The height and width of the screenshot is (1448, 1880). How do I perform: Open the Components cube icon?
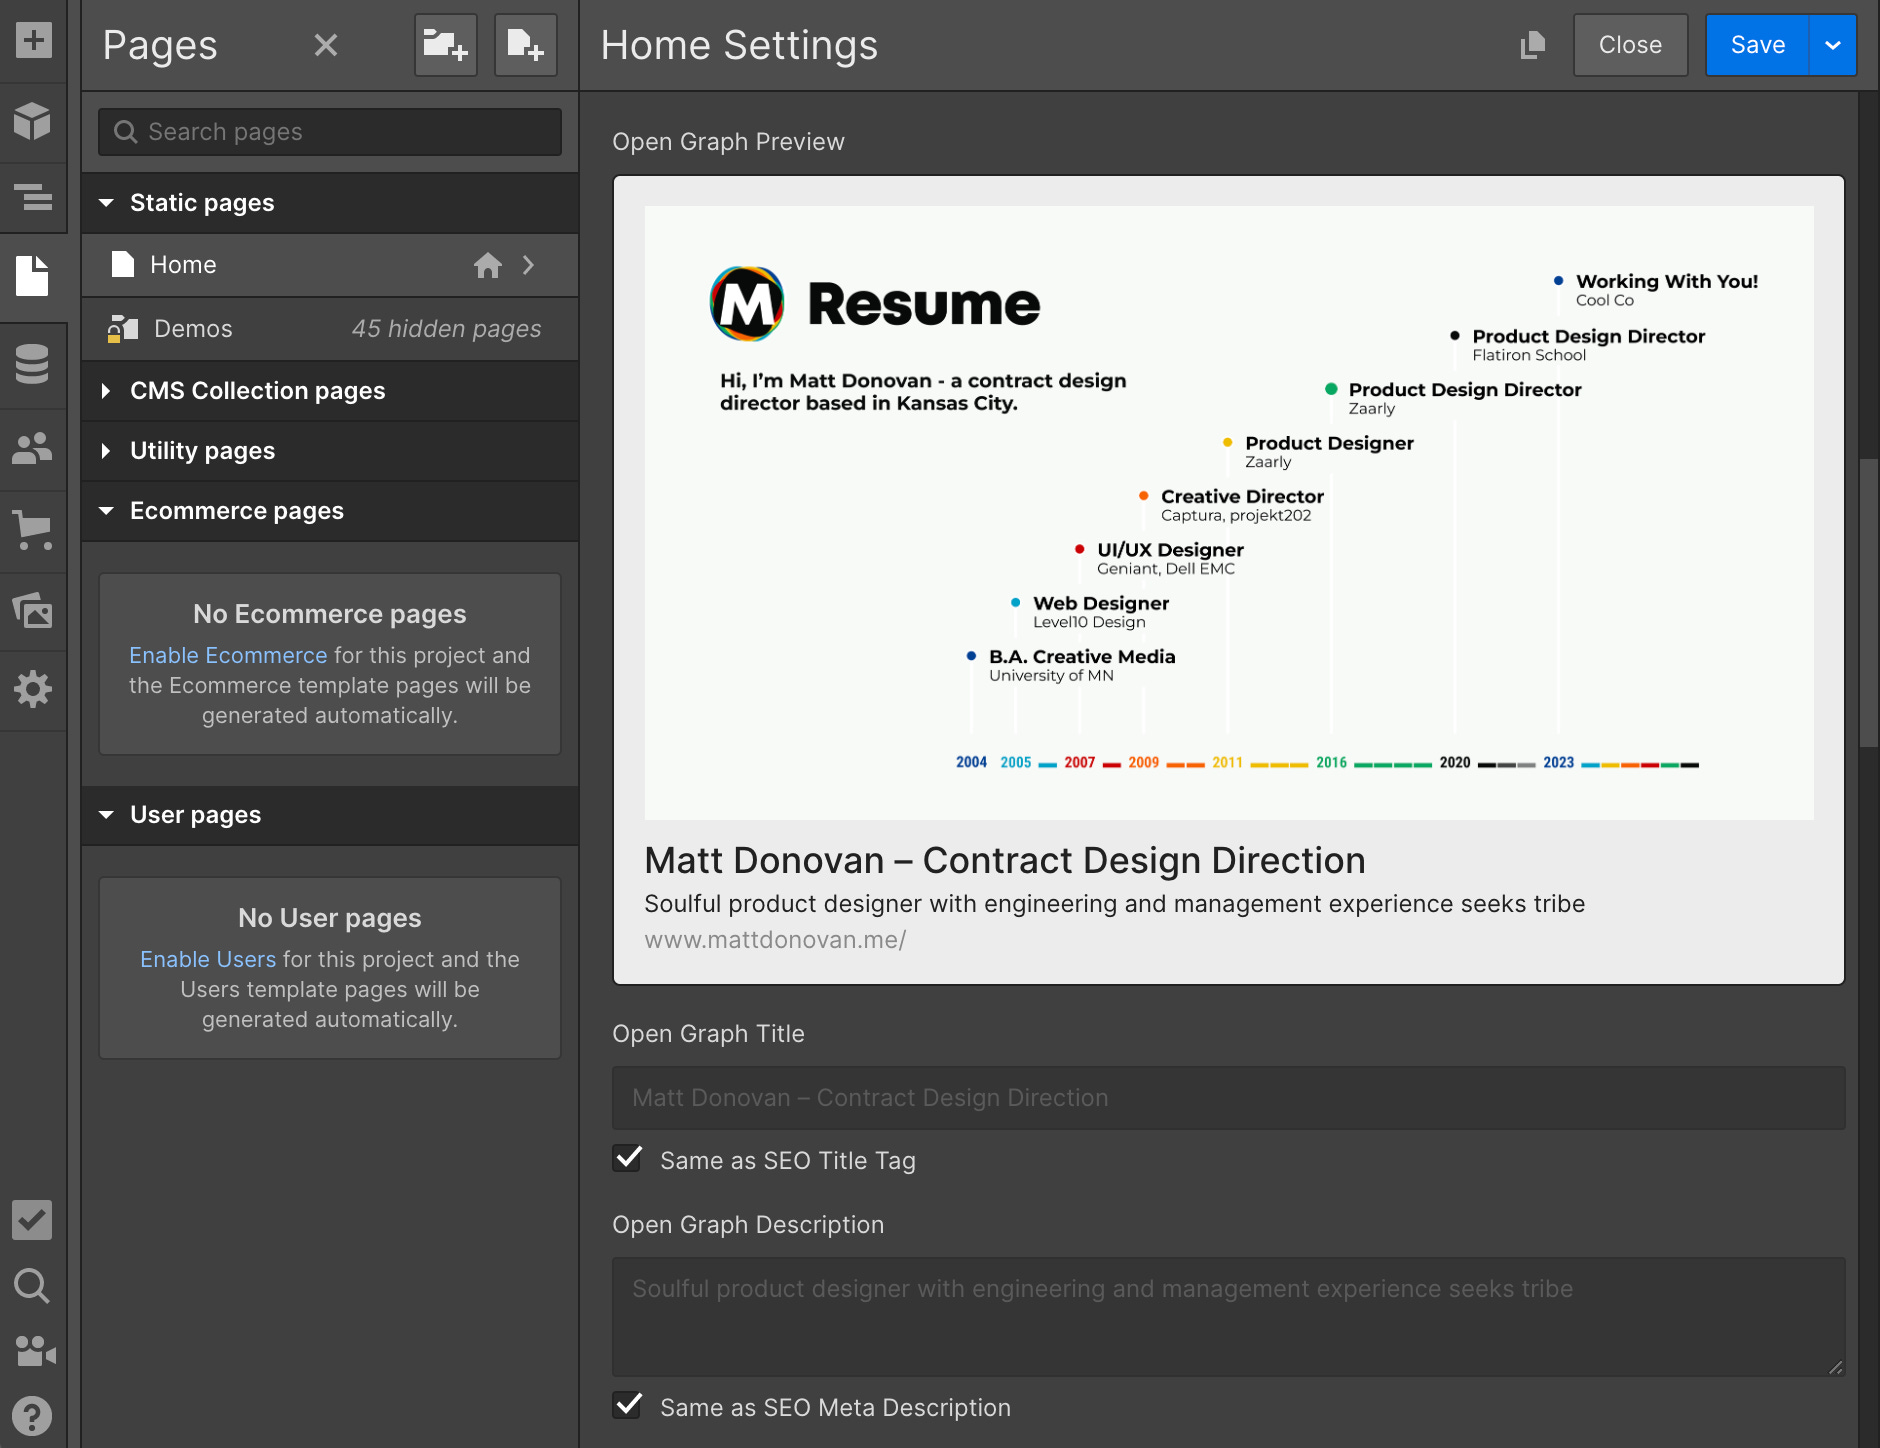click(x=33, y=121)
